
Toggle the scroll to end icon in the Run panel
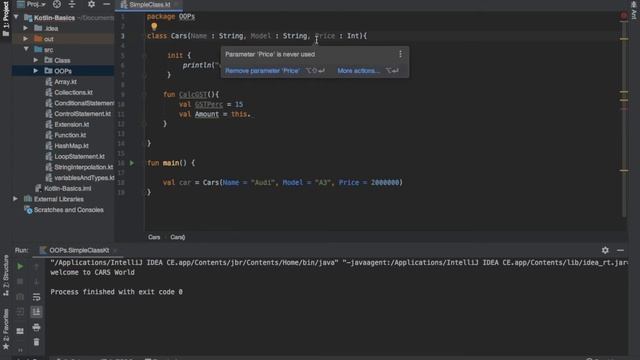click(36, 312)
